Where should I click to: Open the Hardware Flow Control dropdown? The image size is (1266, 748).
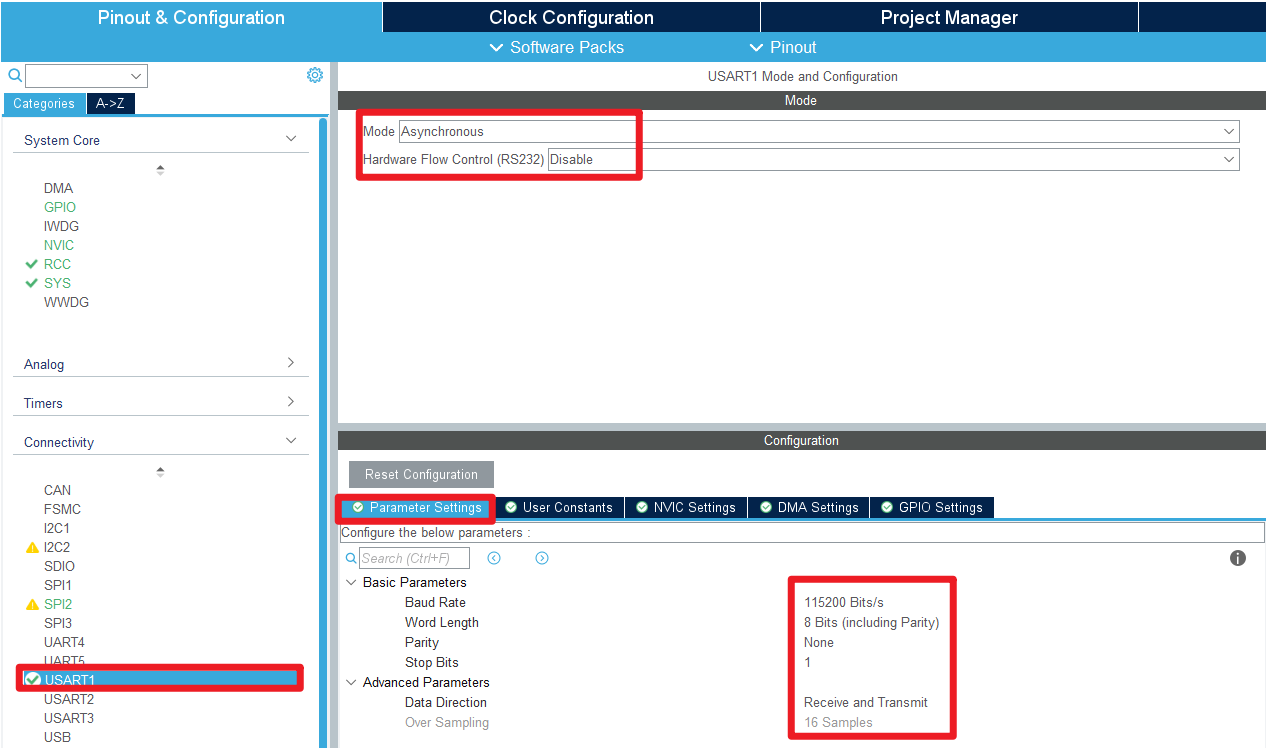[x=892, y=159]
